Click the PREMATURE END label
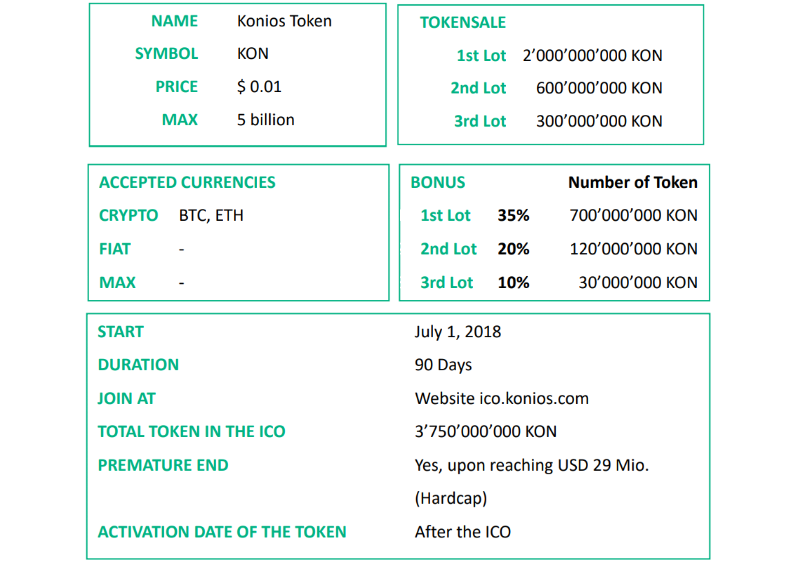Viewport: 800px width, 563px height. (163, 465)
